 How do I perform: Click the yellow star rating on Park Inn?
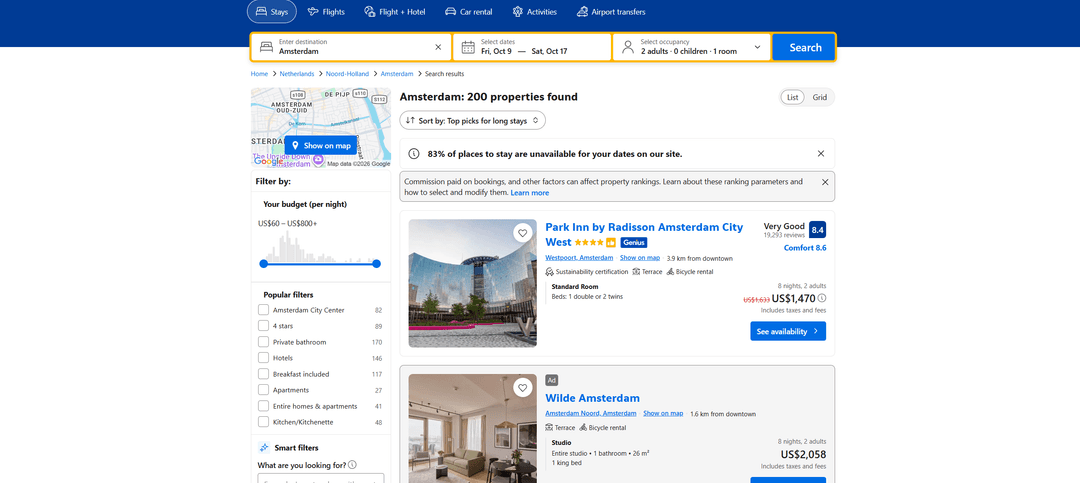[x=589, y=243]
